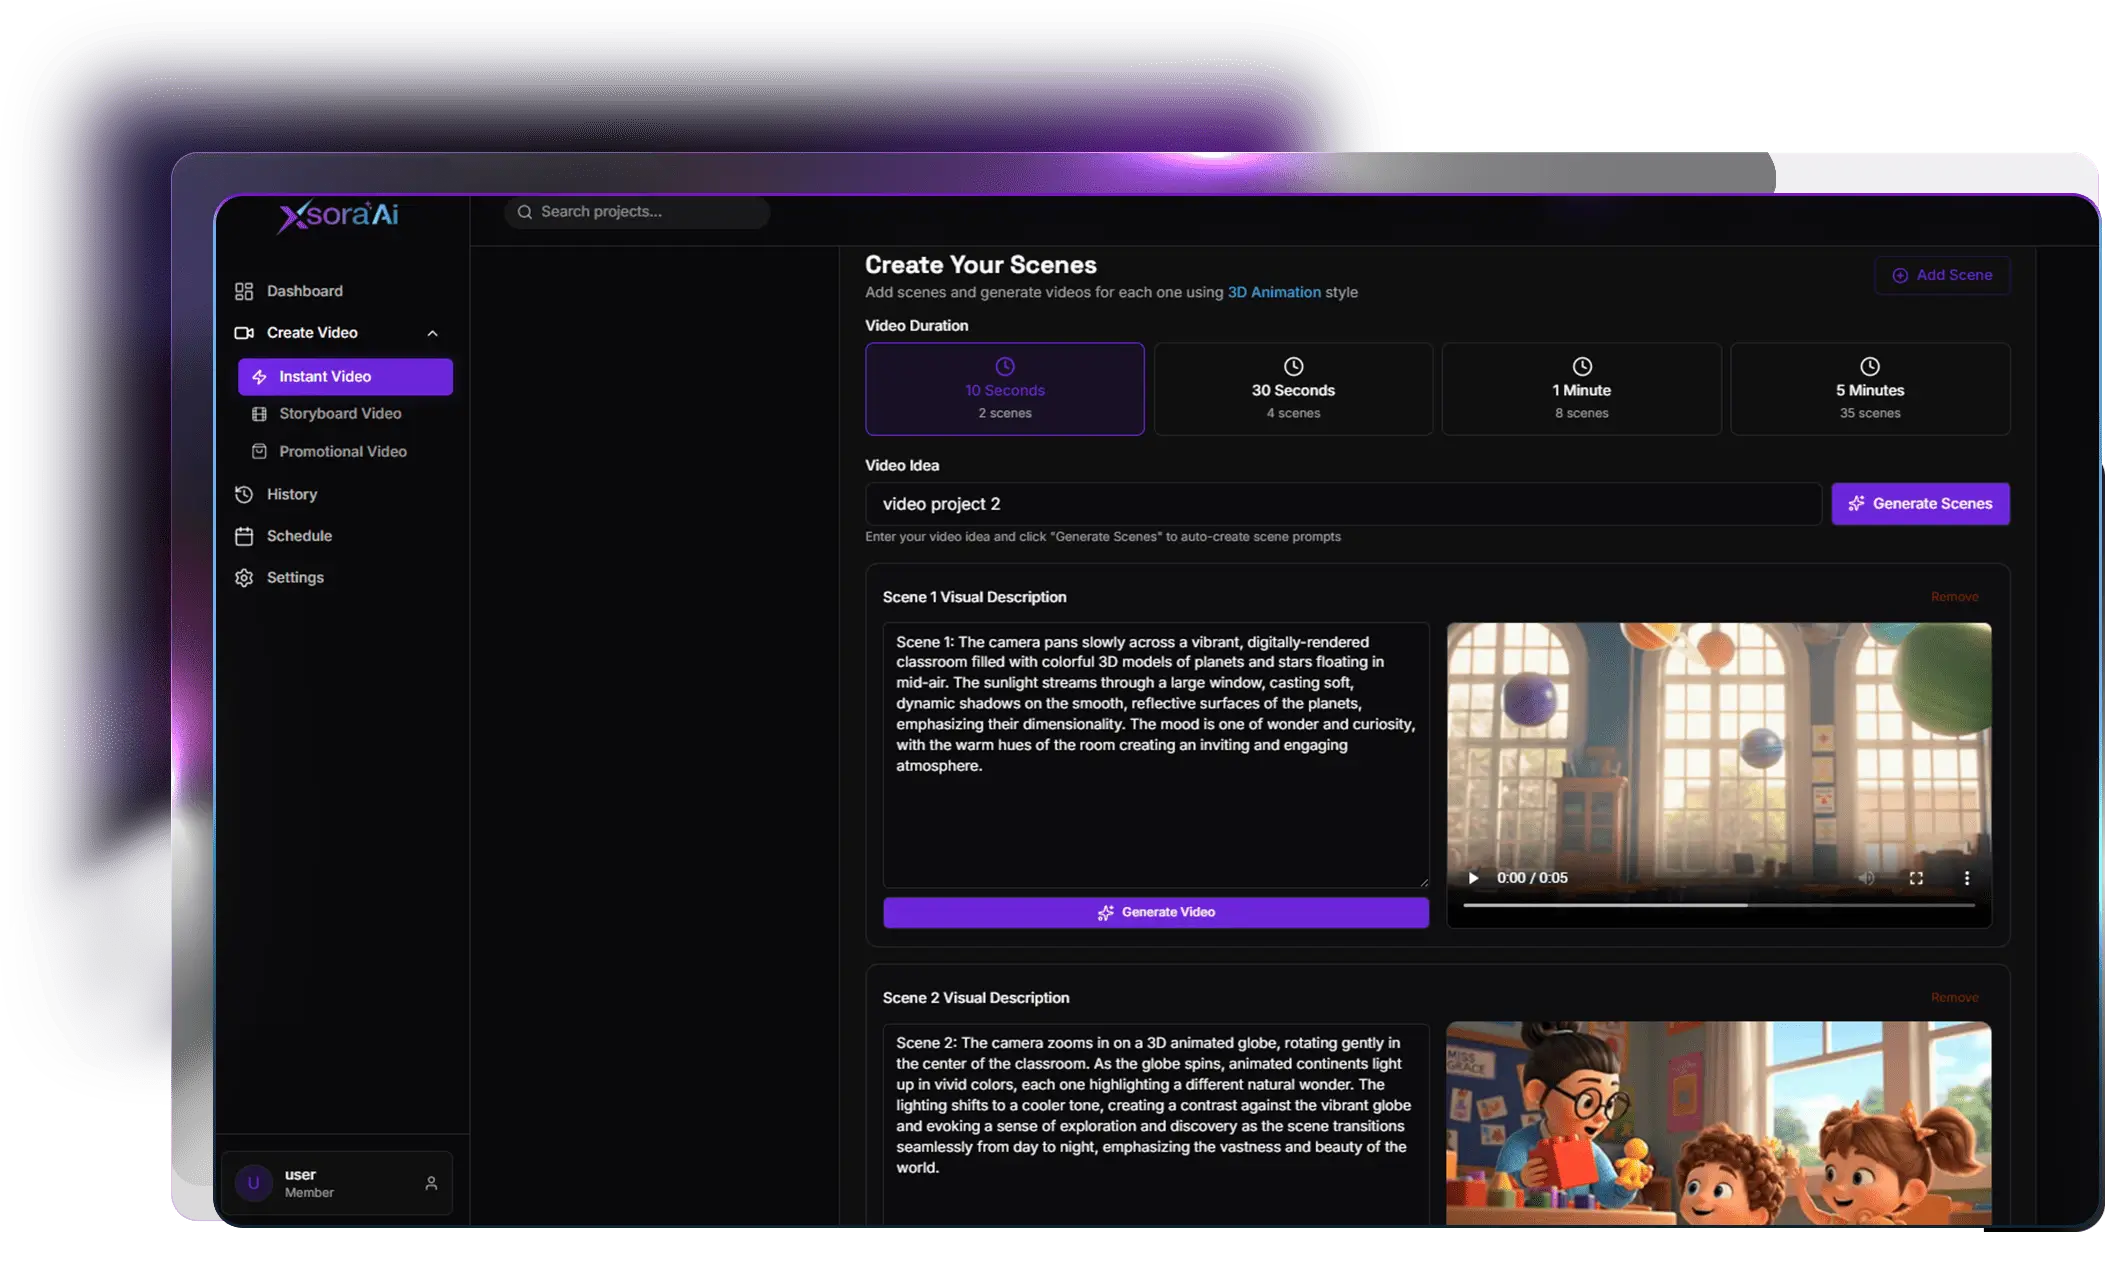Click the Add Scene button
This screenshot has width=2127, height=1262.
click(1941, 275)
